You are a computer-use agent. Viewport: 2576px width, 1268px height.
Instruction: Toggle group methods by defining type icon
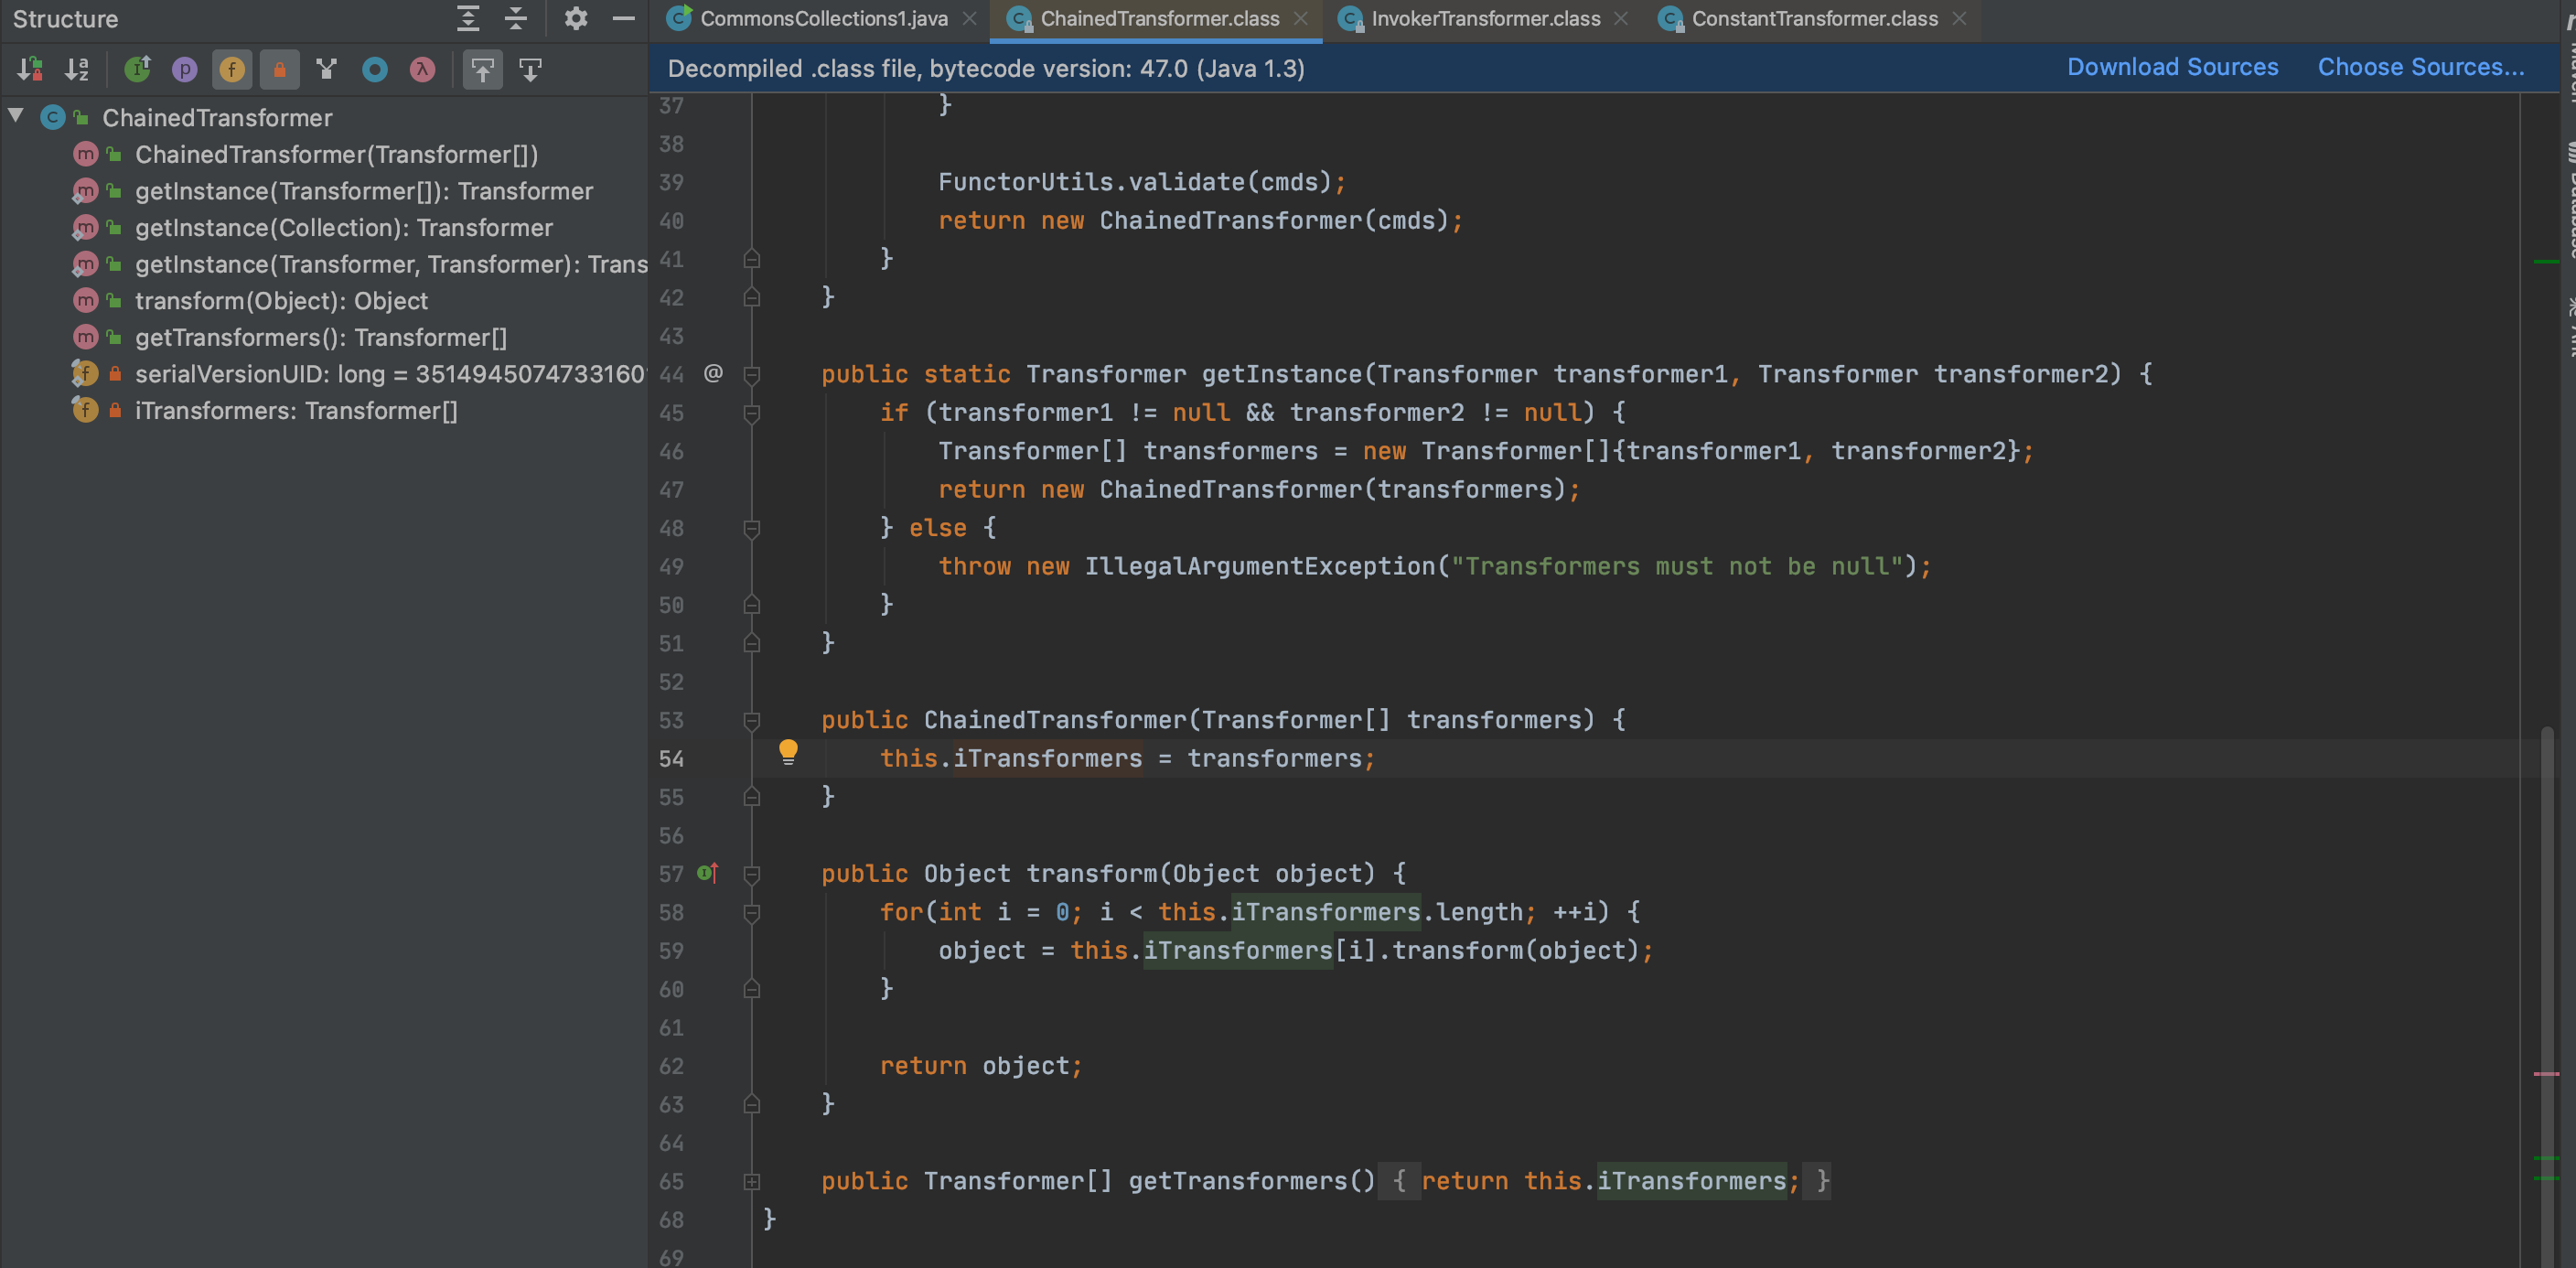coord(327,69)
